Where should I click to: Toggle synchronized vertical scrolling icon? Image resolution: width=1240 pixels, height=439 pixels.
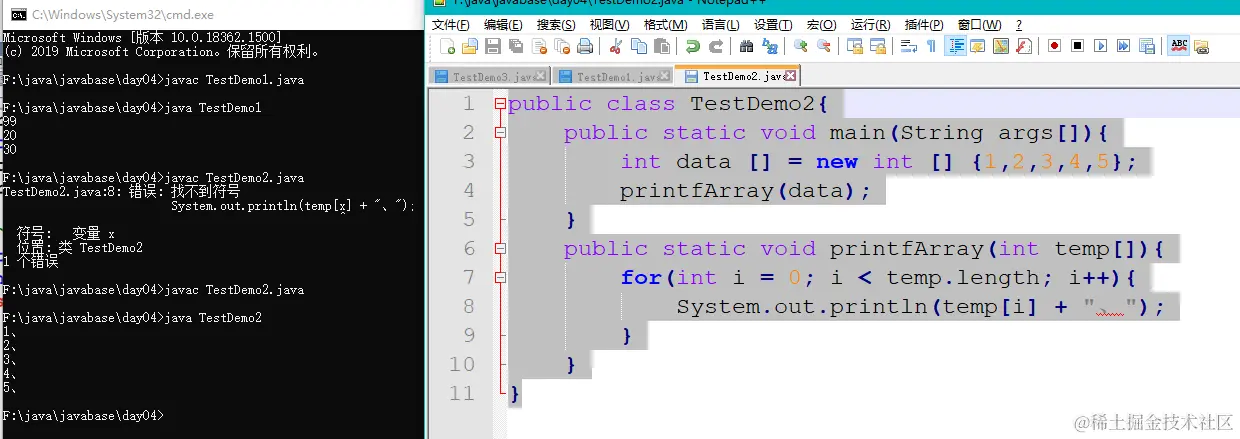pos(855,46)
